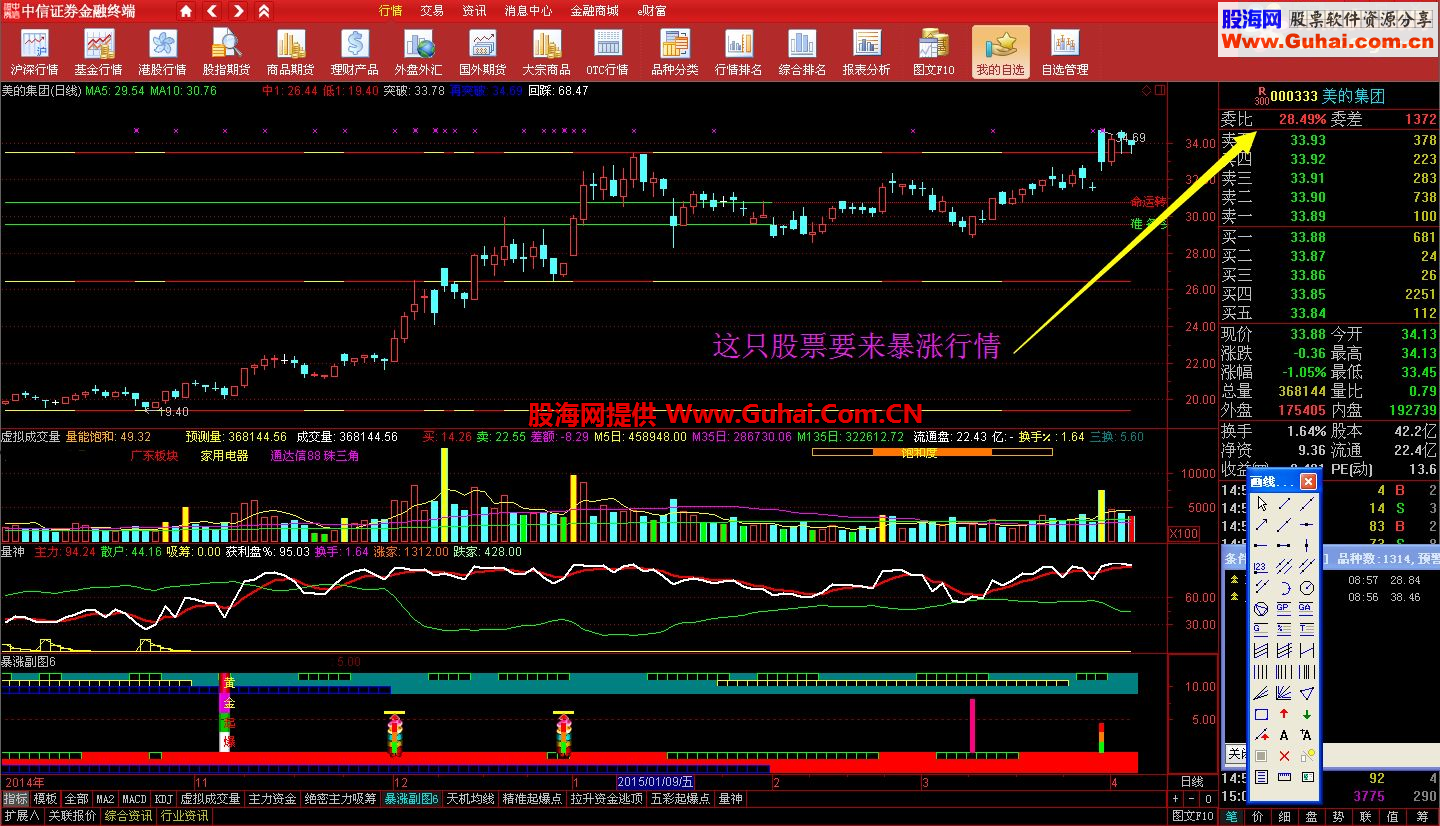Open 商品期货 commodity futures
The height and width of the screenshot is (826, 1440).
(290, 53)
